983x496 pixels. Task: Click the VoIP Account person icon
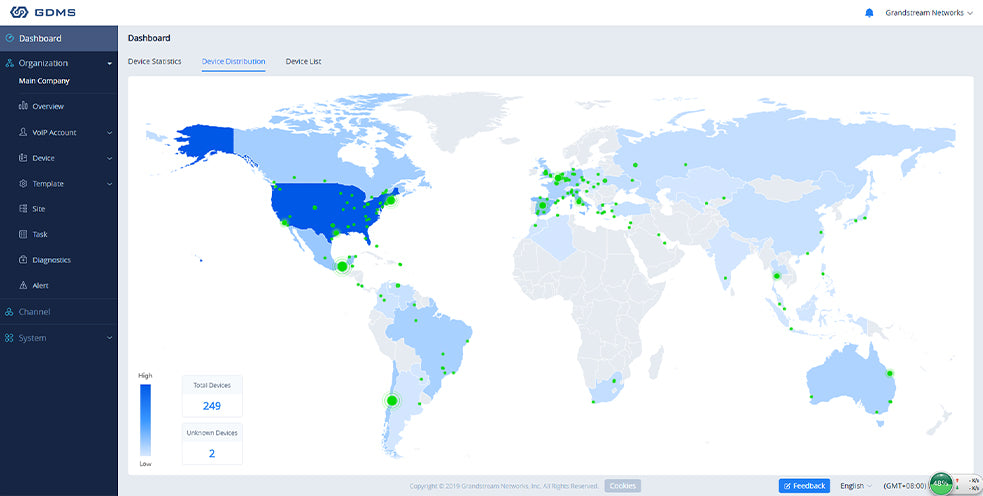click(x=23, y=132)
